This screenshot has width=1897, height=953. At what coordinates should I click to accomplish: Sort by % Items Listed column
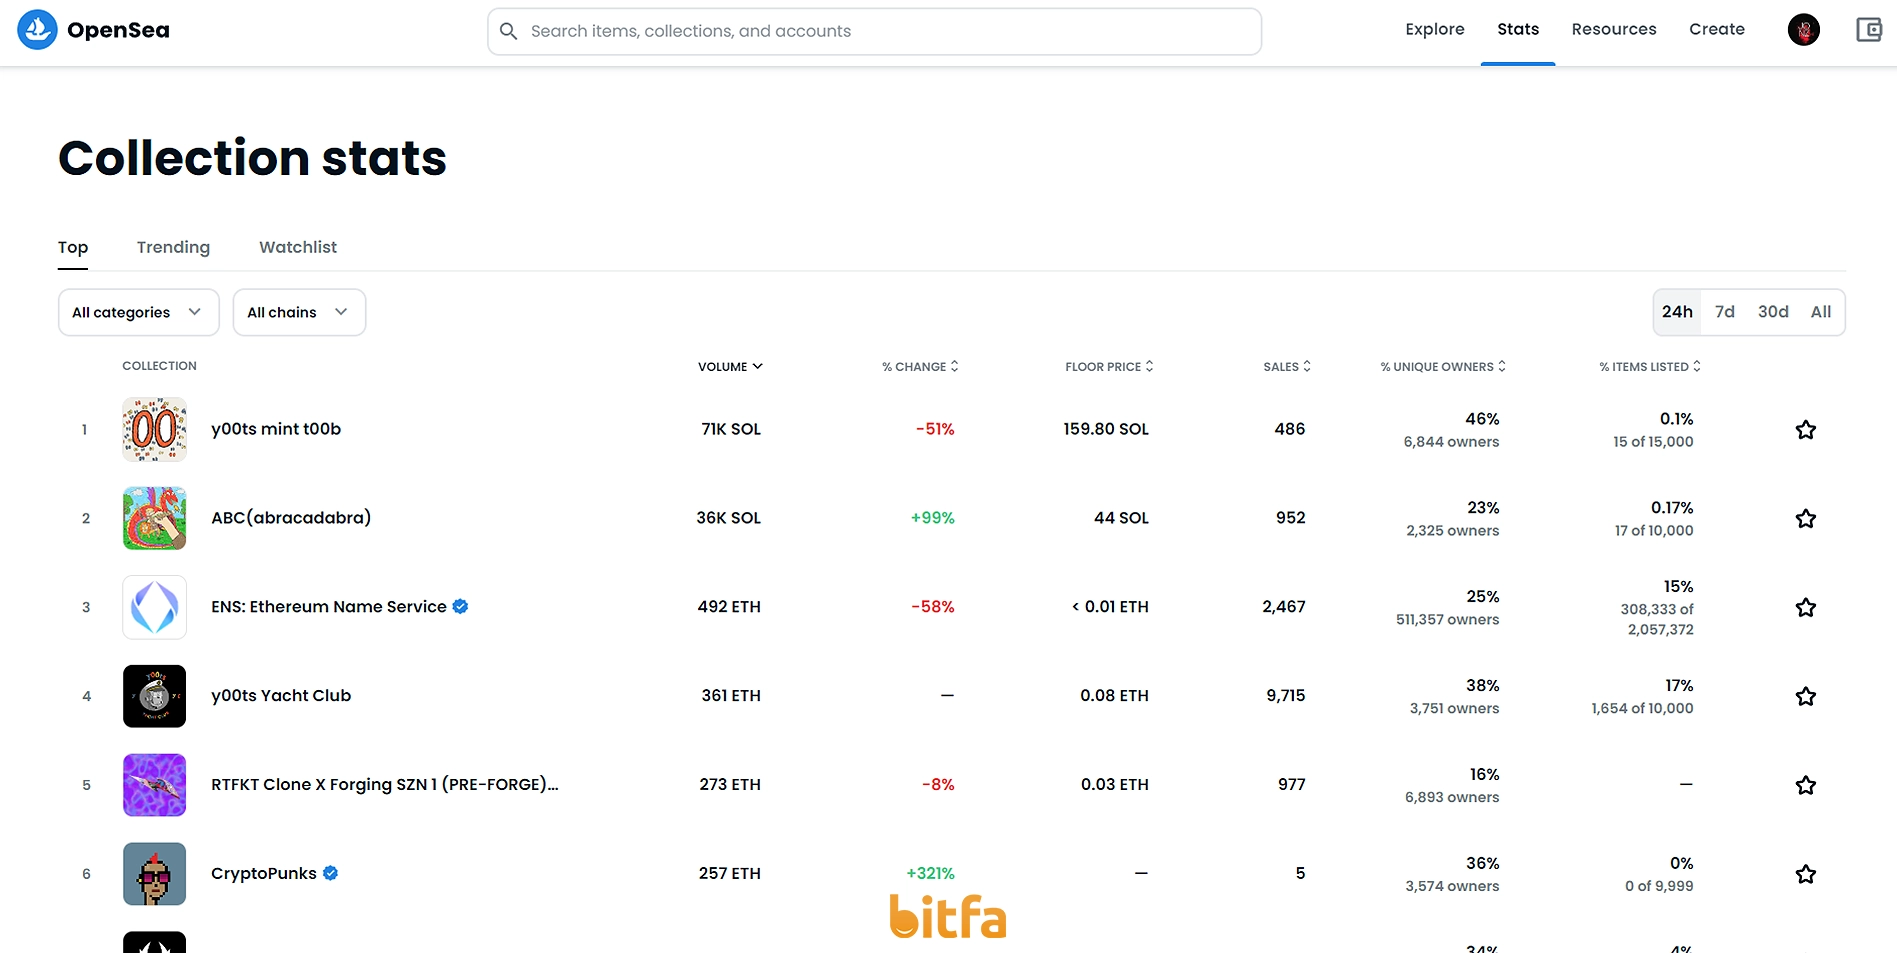pyautogui.click(x=1650, y=367)
